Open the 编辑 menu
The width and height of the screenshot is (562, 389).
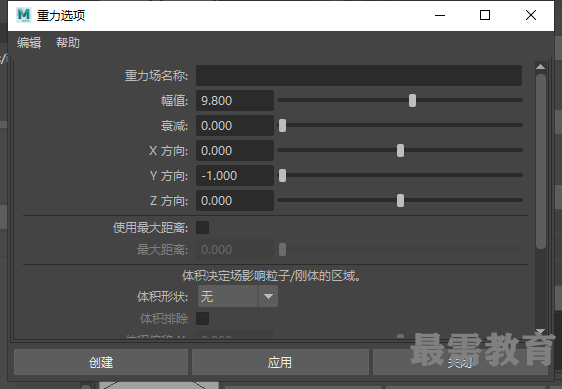[29, 43]
